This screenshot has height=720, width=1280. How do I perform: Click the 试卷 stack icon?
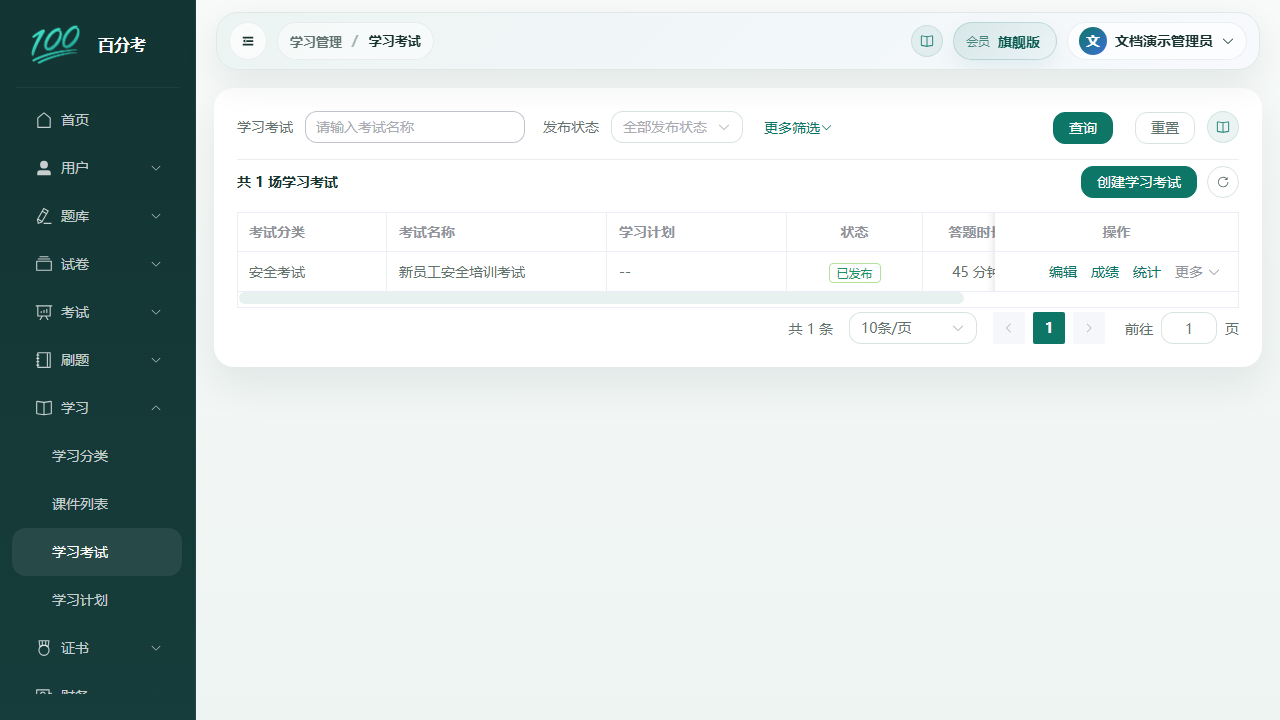(x=44, y=264)
